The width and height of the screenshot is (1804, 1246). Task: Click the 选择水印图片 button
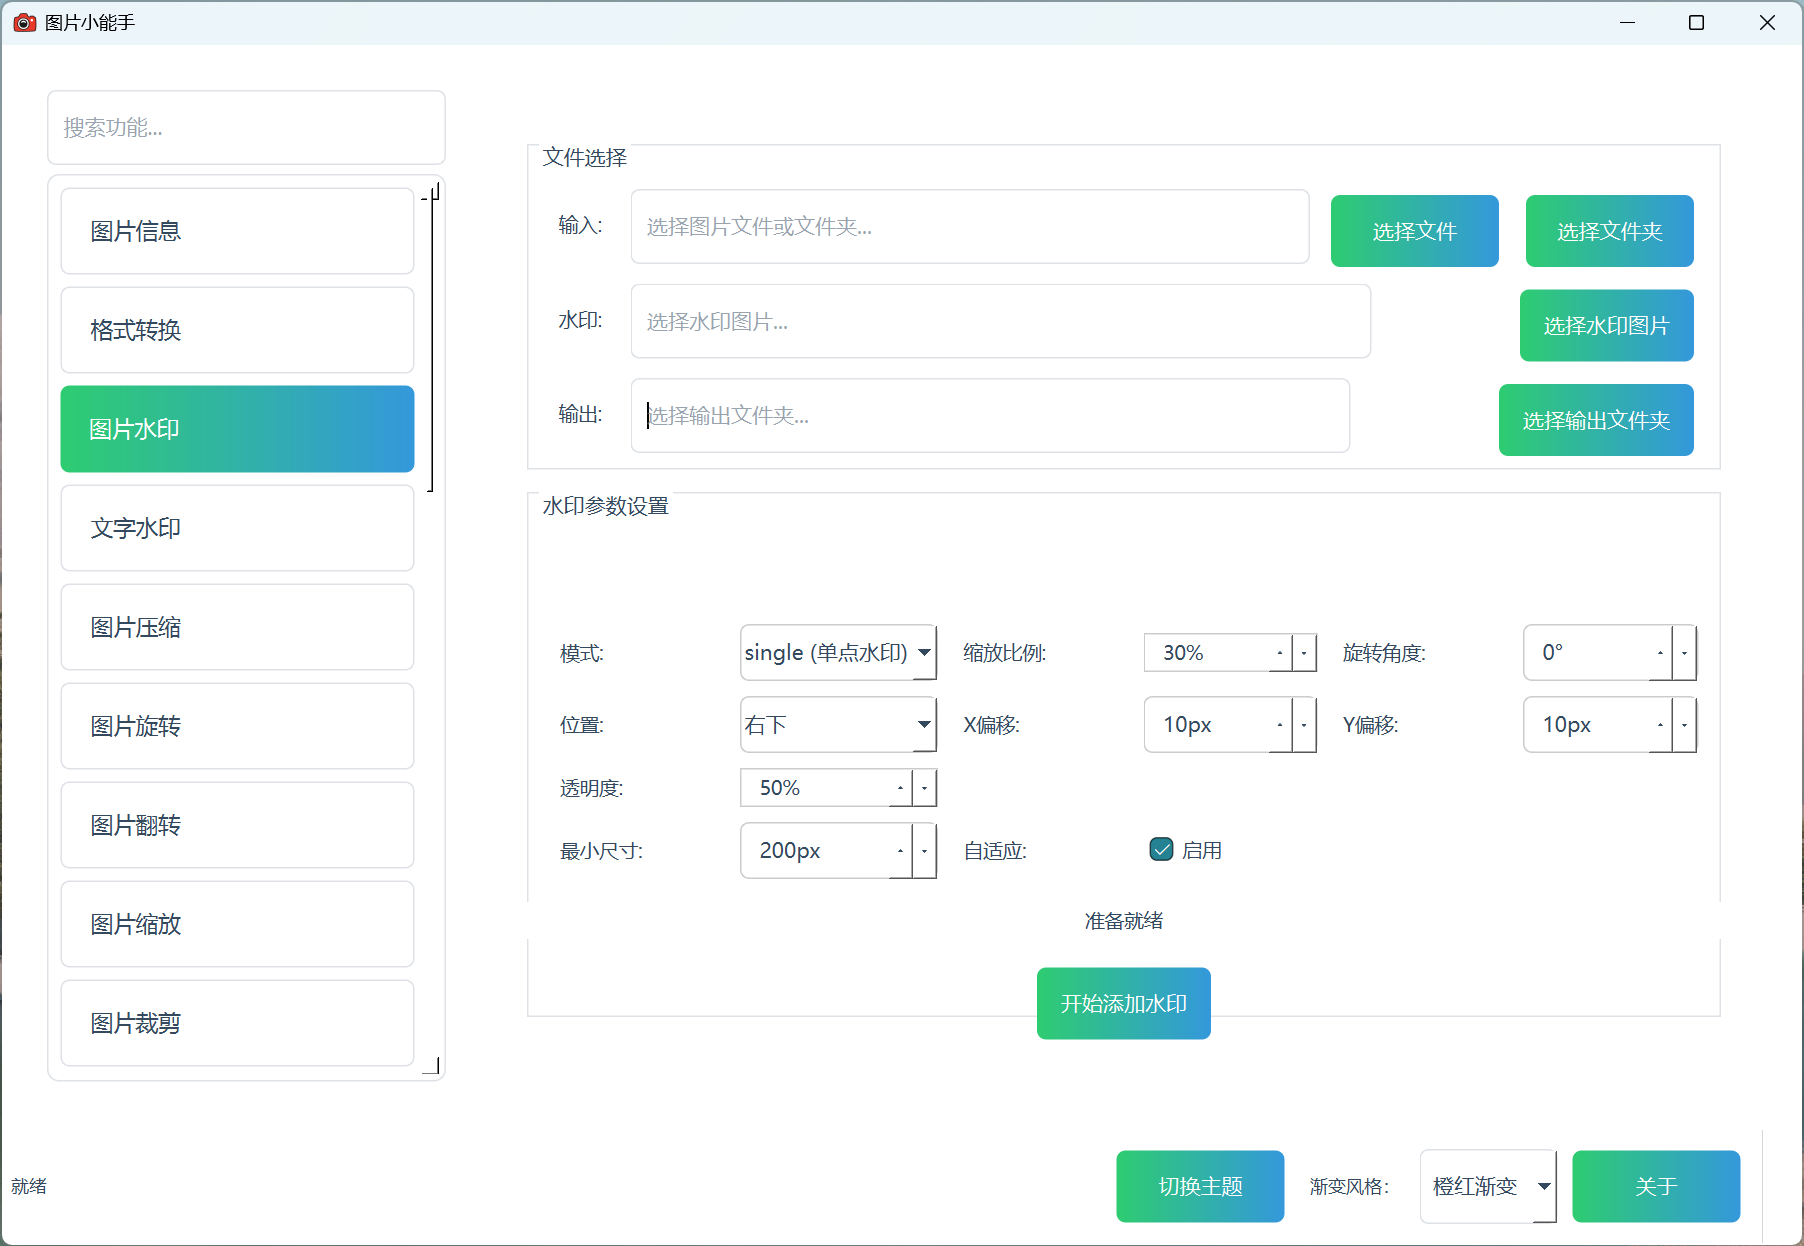(1605, 325)
